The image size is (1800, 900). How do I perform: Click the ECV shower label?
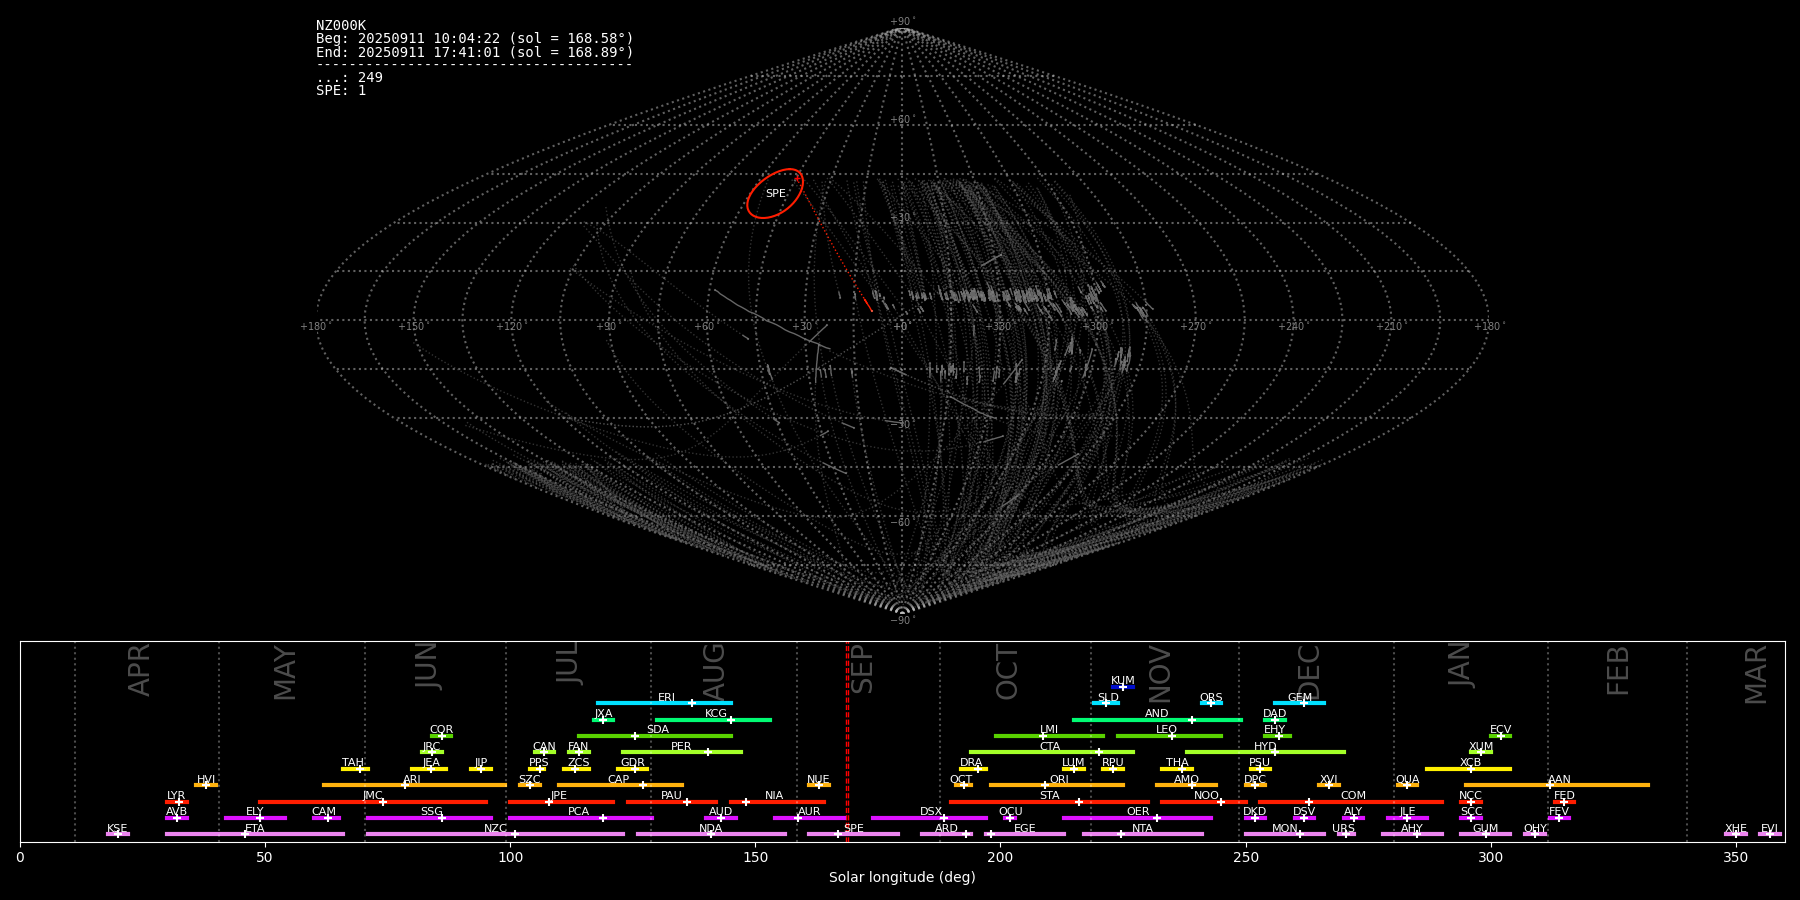pyautogui.click(x=1500, y=730)
